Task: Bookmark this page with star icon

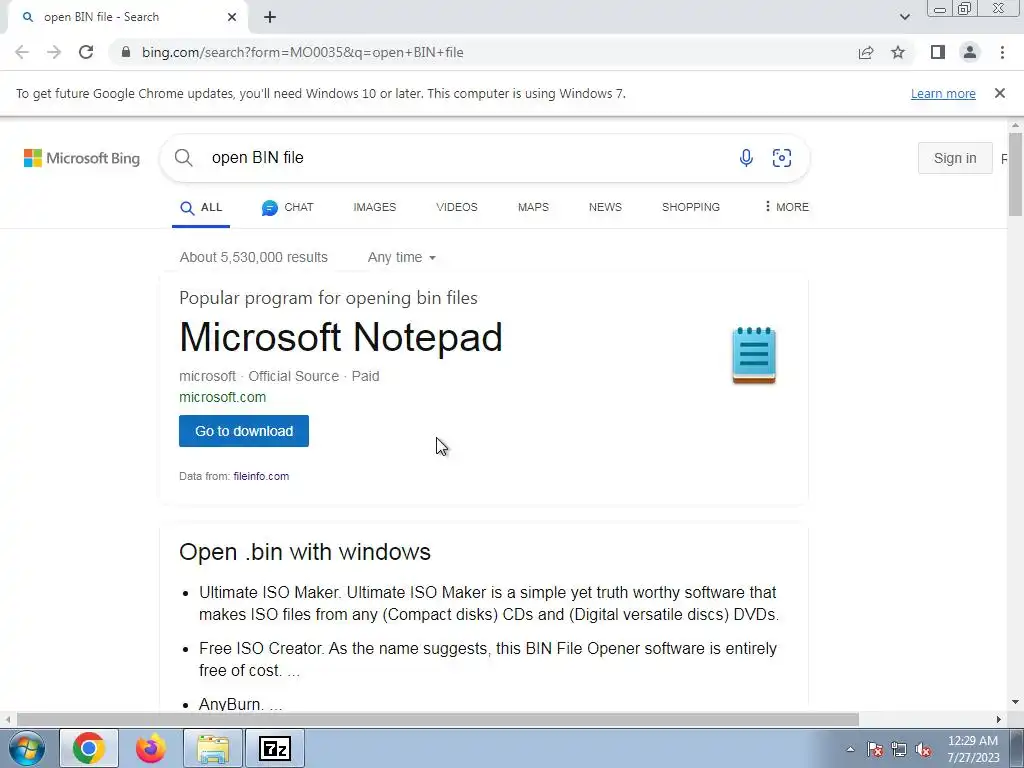Action: [898, 52]
